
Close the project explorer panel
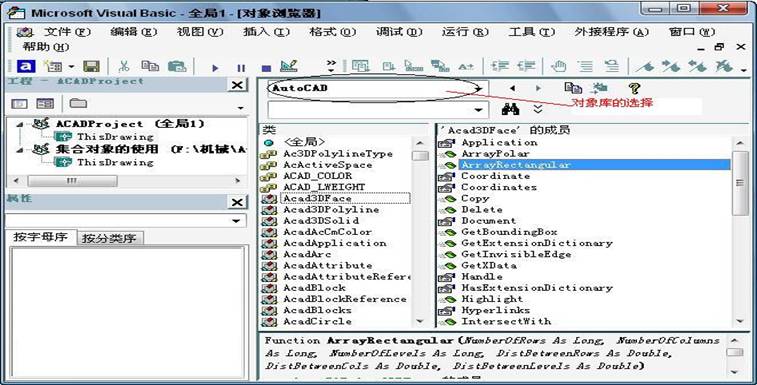pos(237,85)
